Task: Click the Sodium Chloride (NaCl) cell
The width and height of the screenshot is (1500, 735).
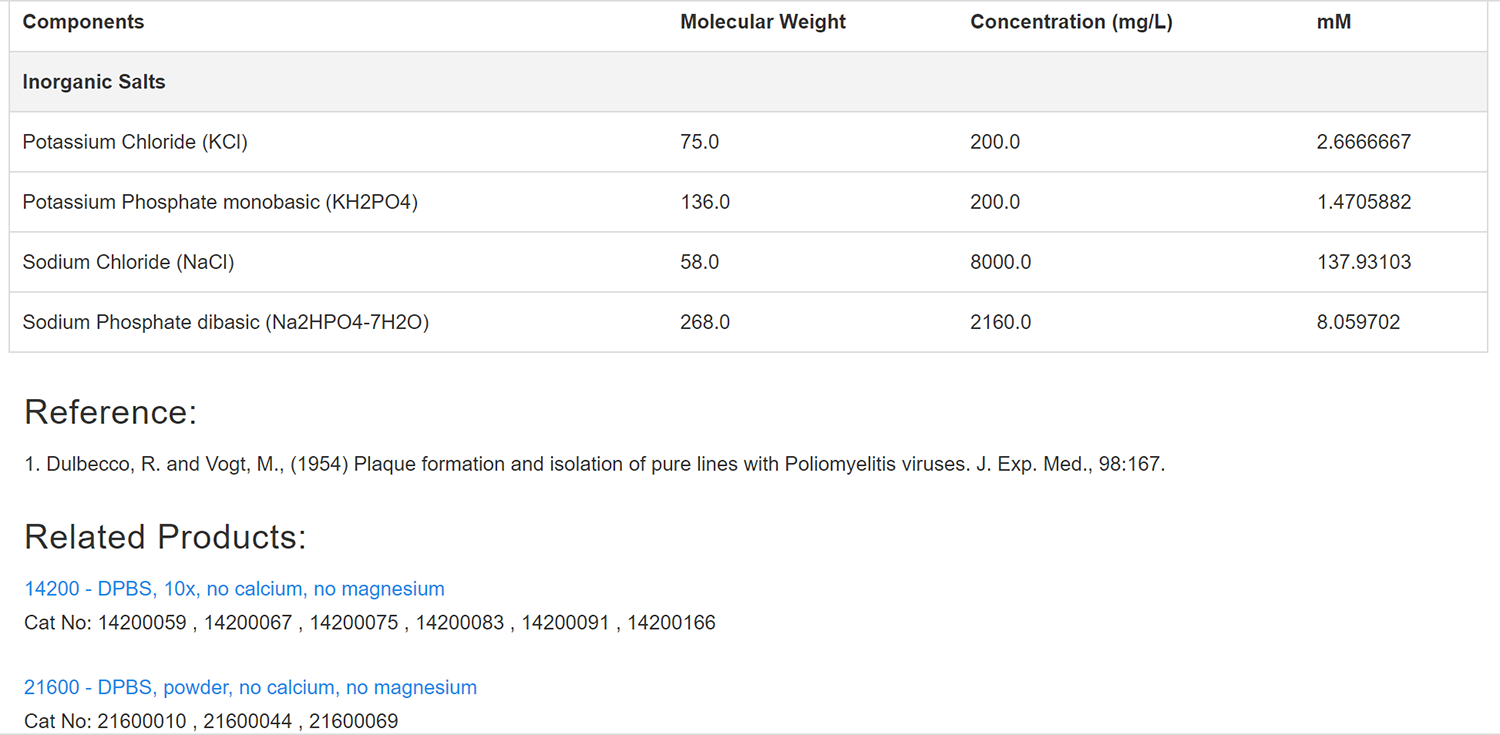Action: pos(128,262)
